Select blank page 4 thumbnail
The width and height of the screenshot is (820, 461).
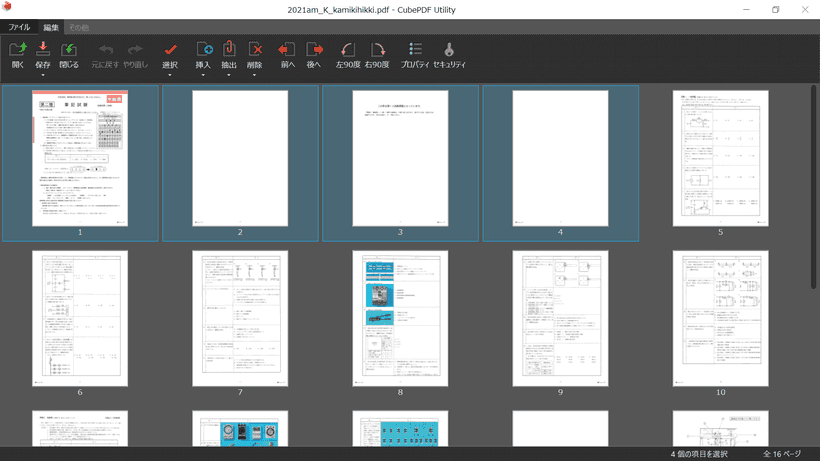(560, 158)
